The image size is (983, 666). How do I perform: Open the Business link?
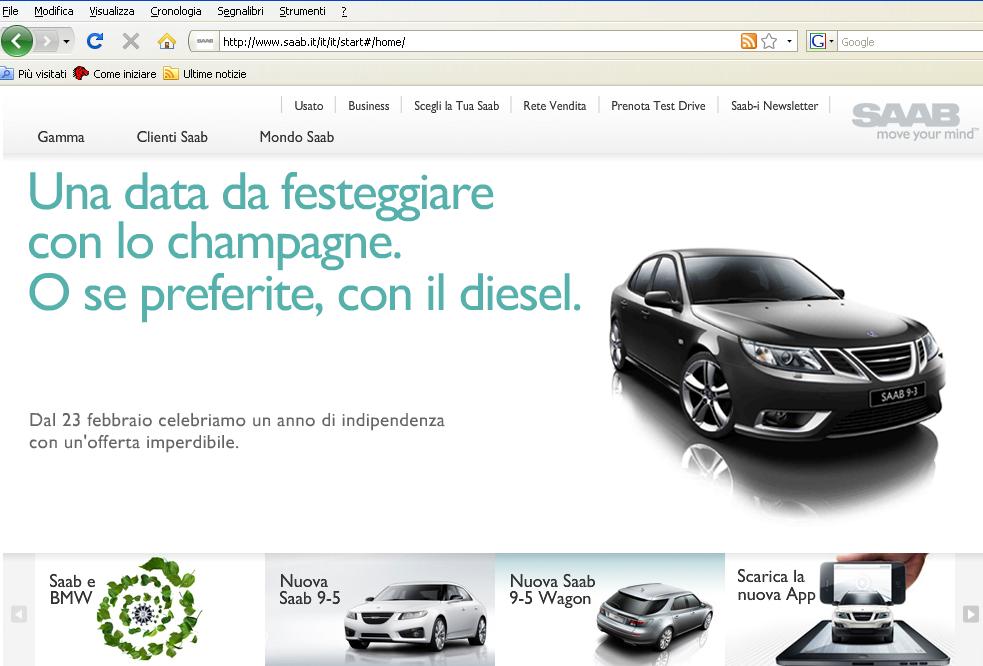(369, 106)
